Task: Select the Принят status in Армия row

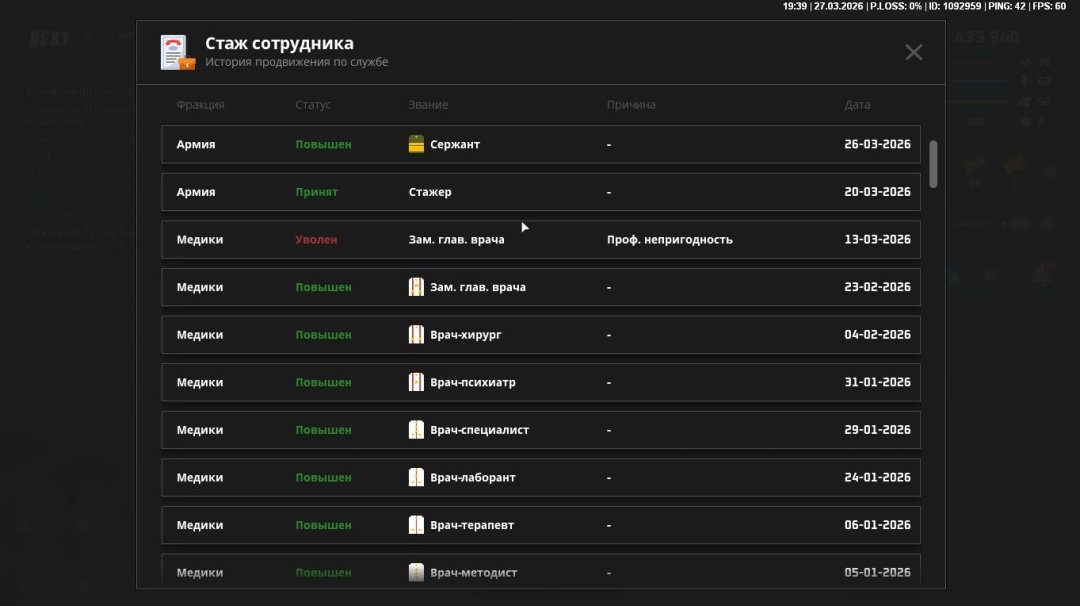Action: pos(316,192)
